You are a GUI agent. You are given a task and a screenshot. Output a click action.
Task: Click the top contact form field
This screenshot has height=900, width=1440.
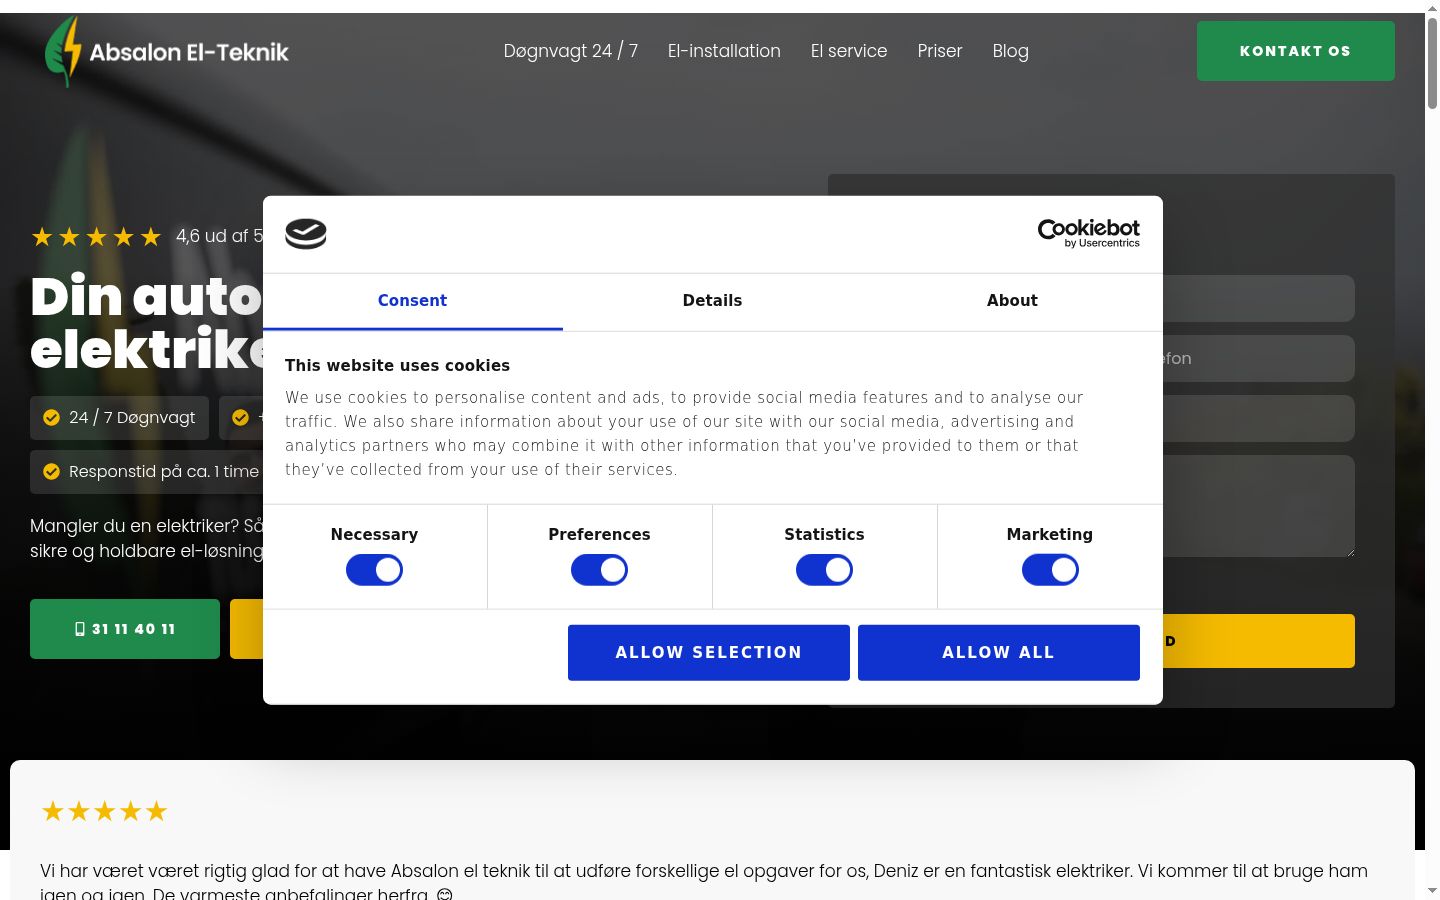1259,298
